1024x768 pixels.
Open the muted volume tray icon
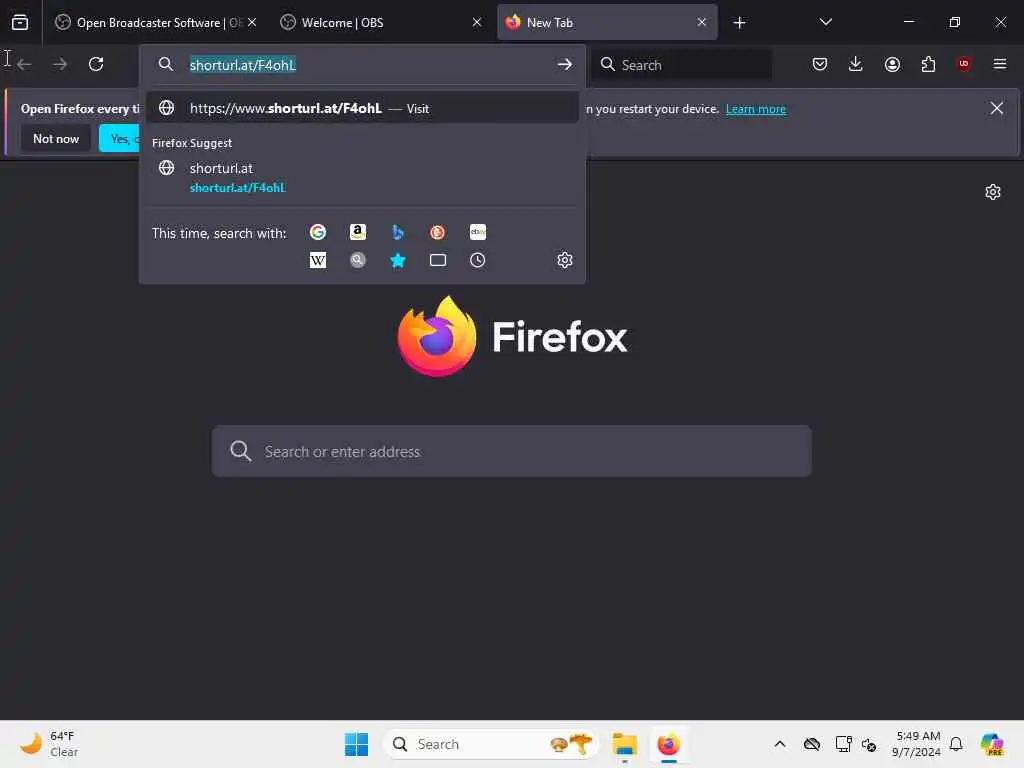(869, 744)
